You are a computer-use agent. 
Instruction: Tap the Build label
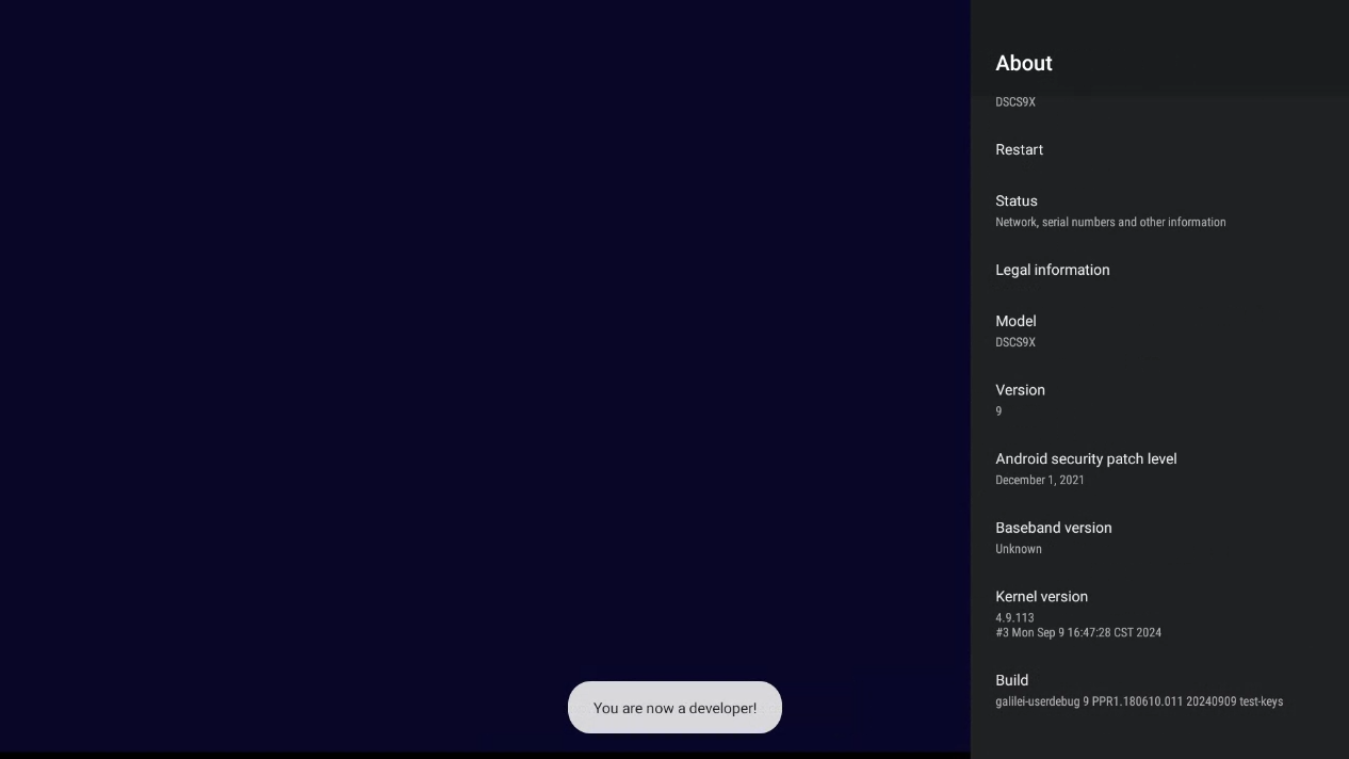[x=1011, y=680]
